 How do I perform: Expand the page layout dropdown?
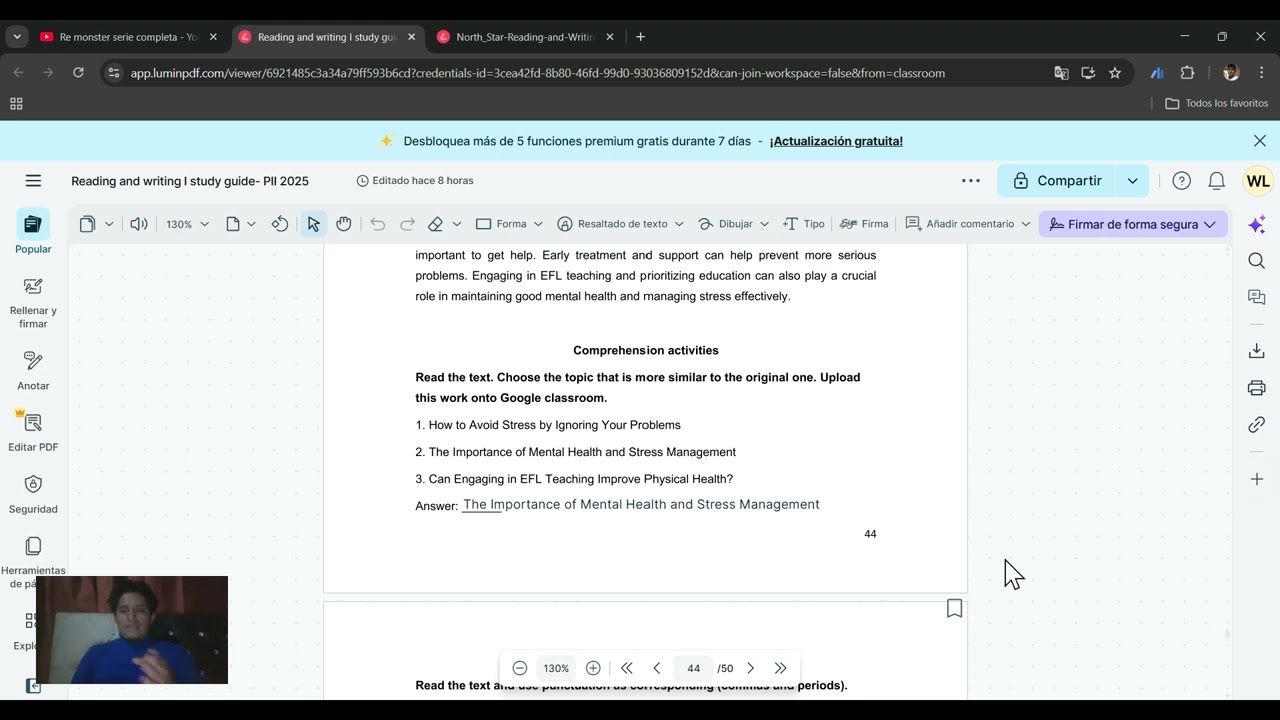tap(251, 224)
